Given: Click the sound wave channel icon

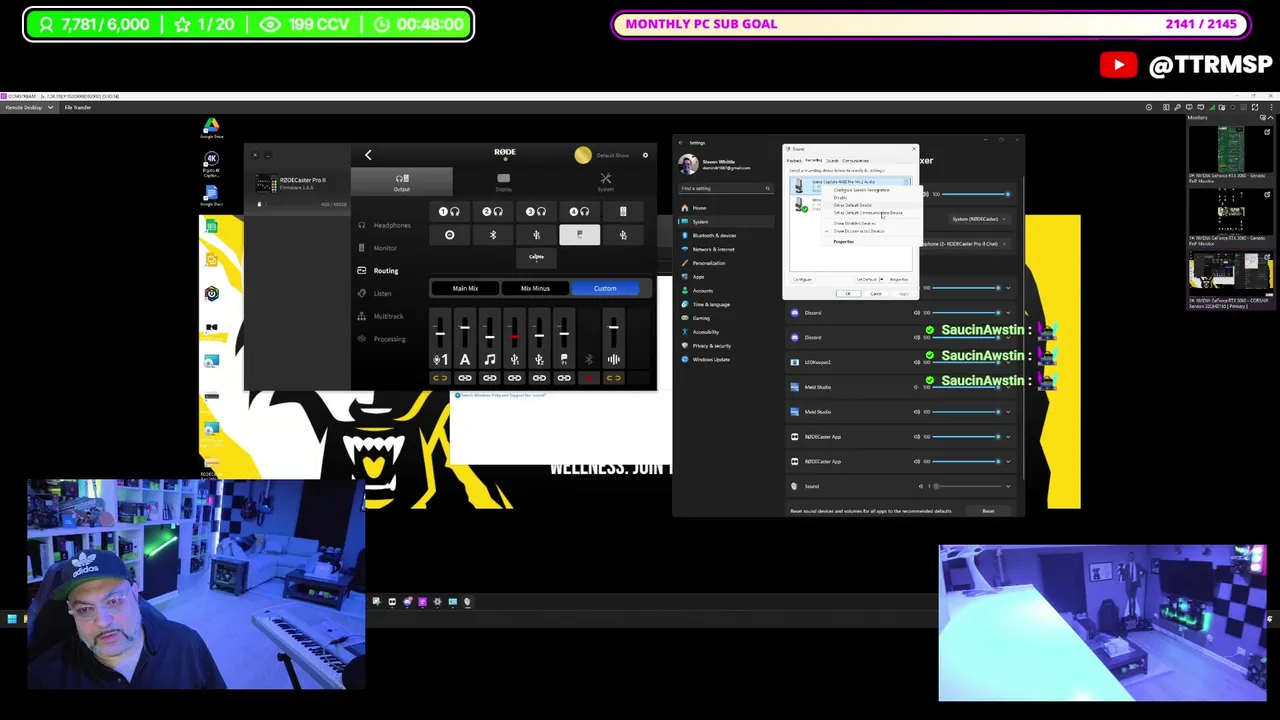Looking at the screenshot, I should click(613, 360).
